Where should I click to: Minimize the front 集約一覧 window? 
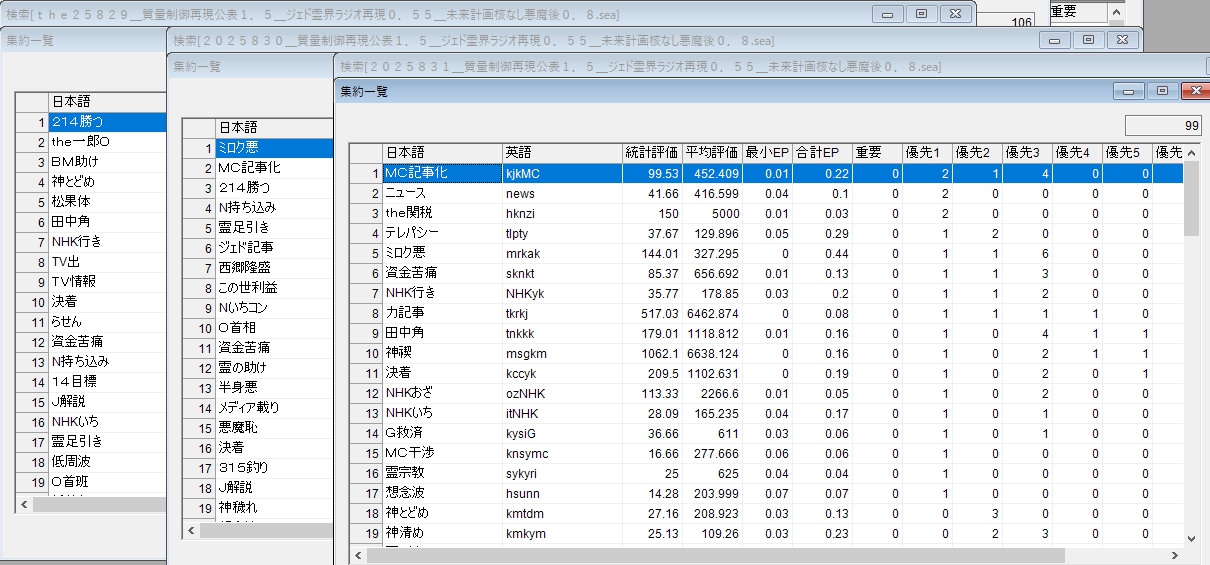pos(1131,91)
